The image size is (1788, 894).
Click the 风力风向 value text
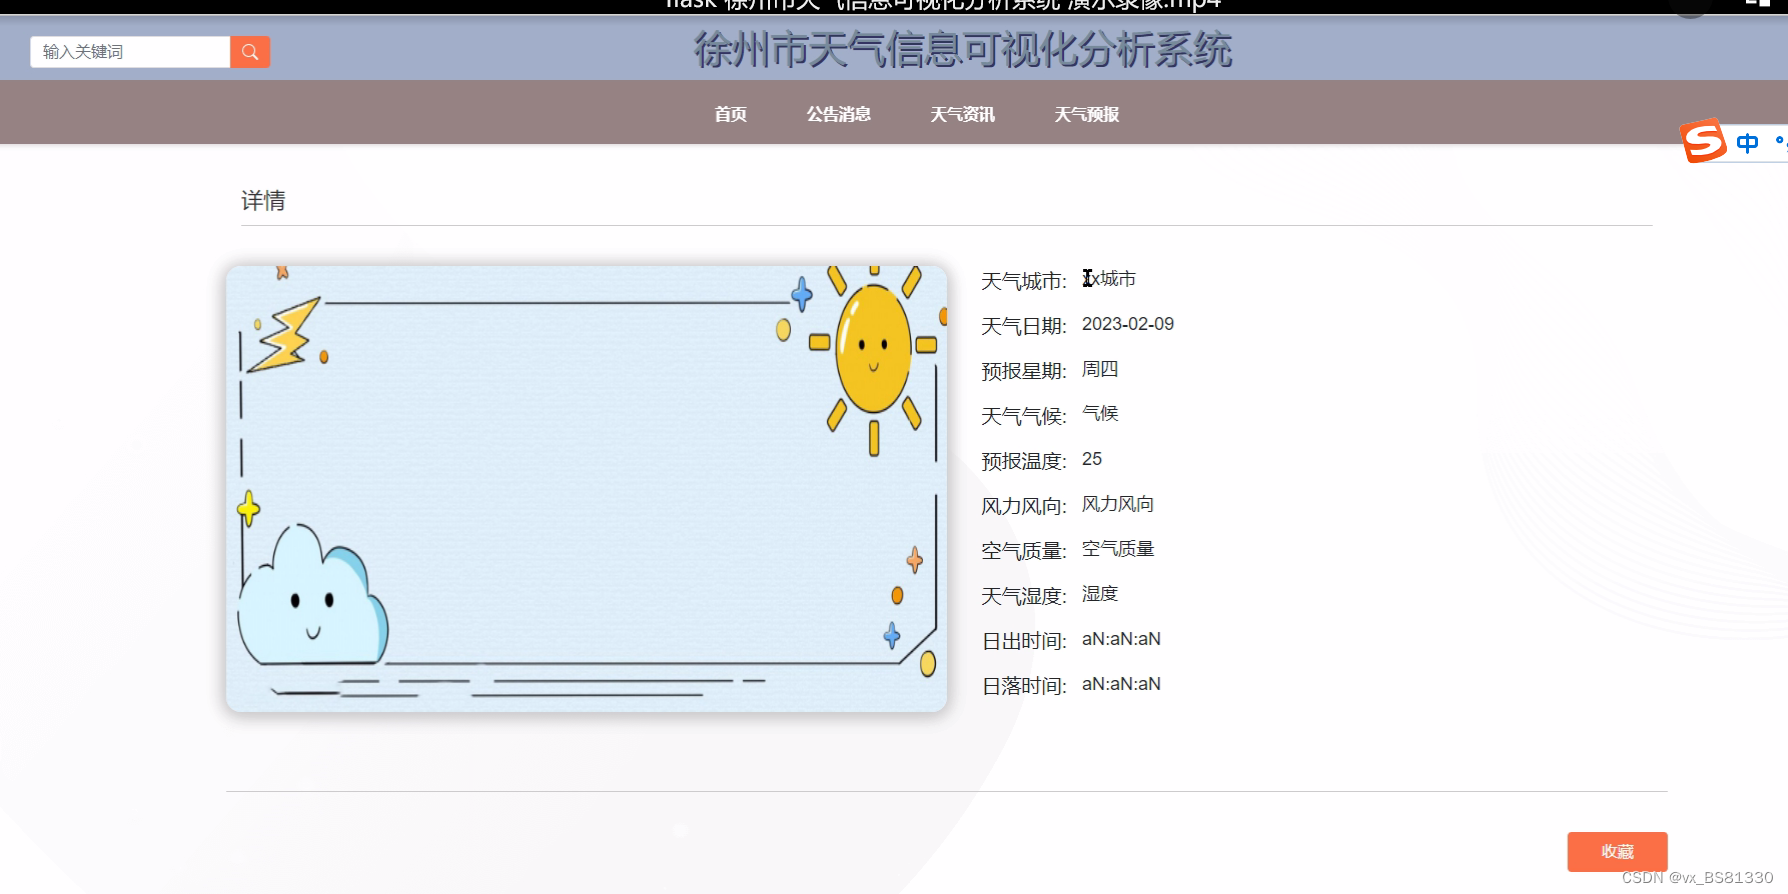click(1118, 504)
